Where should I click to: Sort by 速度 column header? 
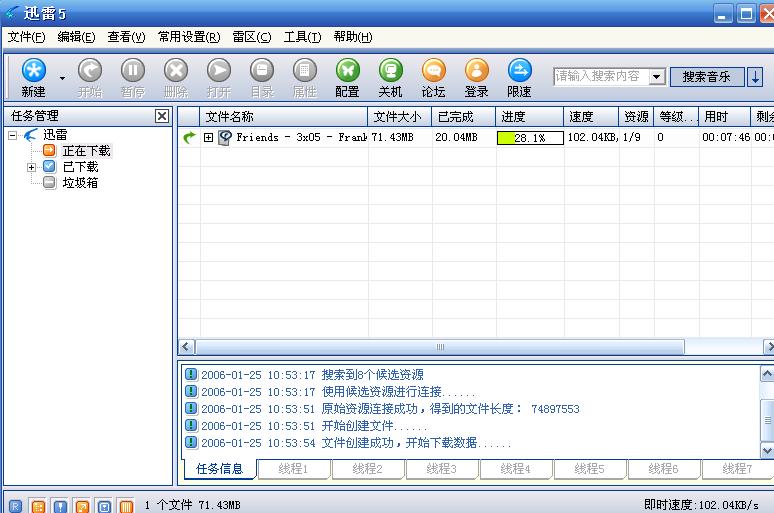click(591, 117)
